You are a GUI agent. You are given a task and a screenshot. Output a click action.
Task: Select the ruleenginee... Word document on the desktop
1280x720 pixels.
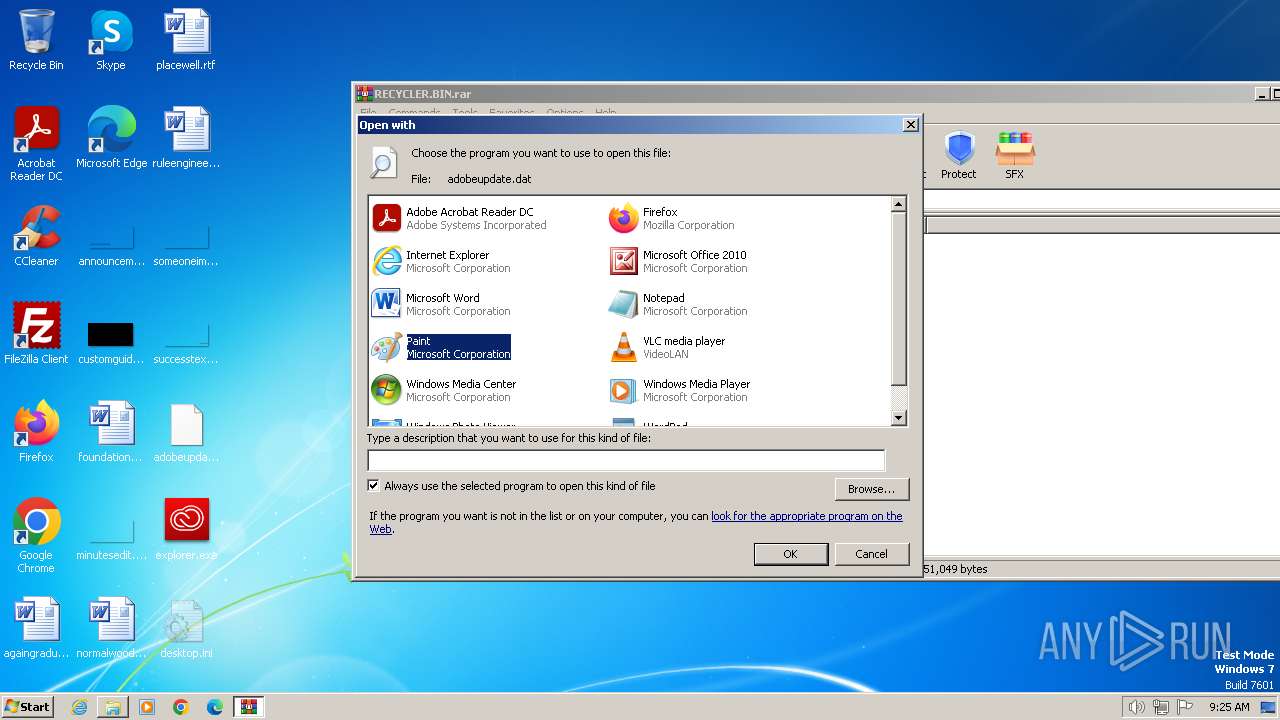(x=186, y=138)
